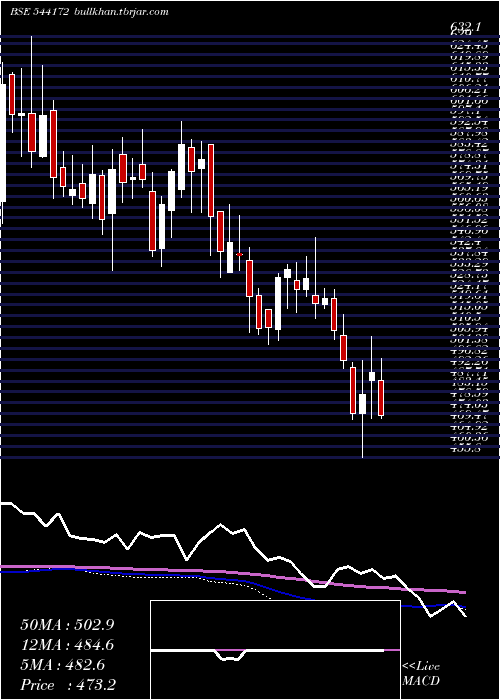The image size is (500, 700).
Task: Click the BSE 544172 ticker label
Action: click(x=39, y=12)
